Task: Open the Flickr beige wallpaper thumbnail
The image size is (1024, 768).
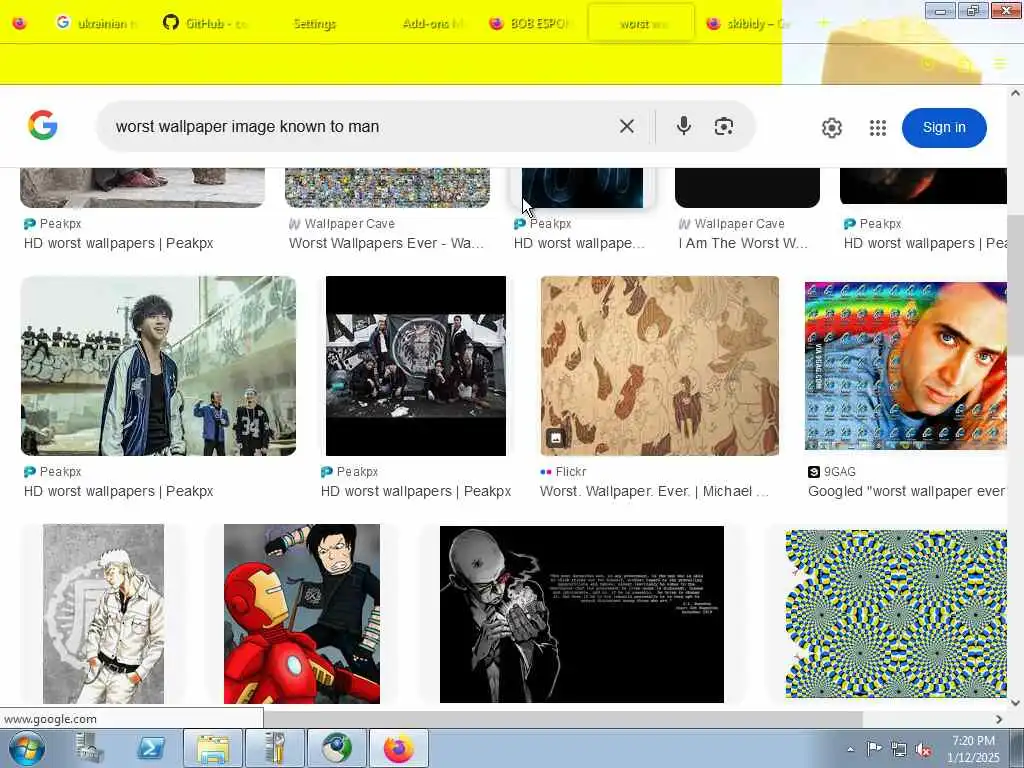Action: 660,366
